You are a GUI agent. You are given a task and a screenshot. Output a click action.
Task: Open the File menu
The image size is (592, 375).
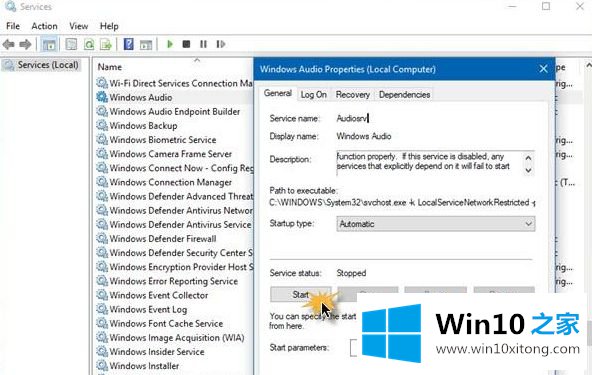tap(13, 26)
